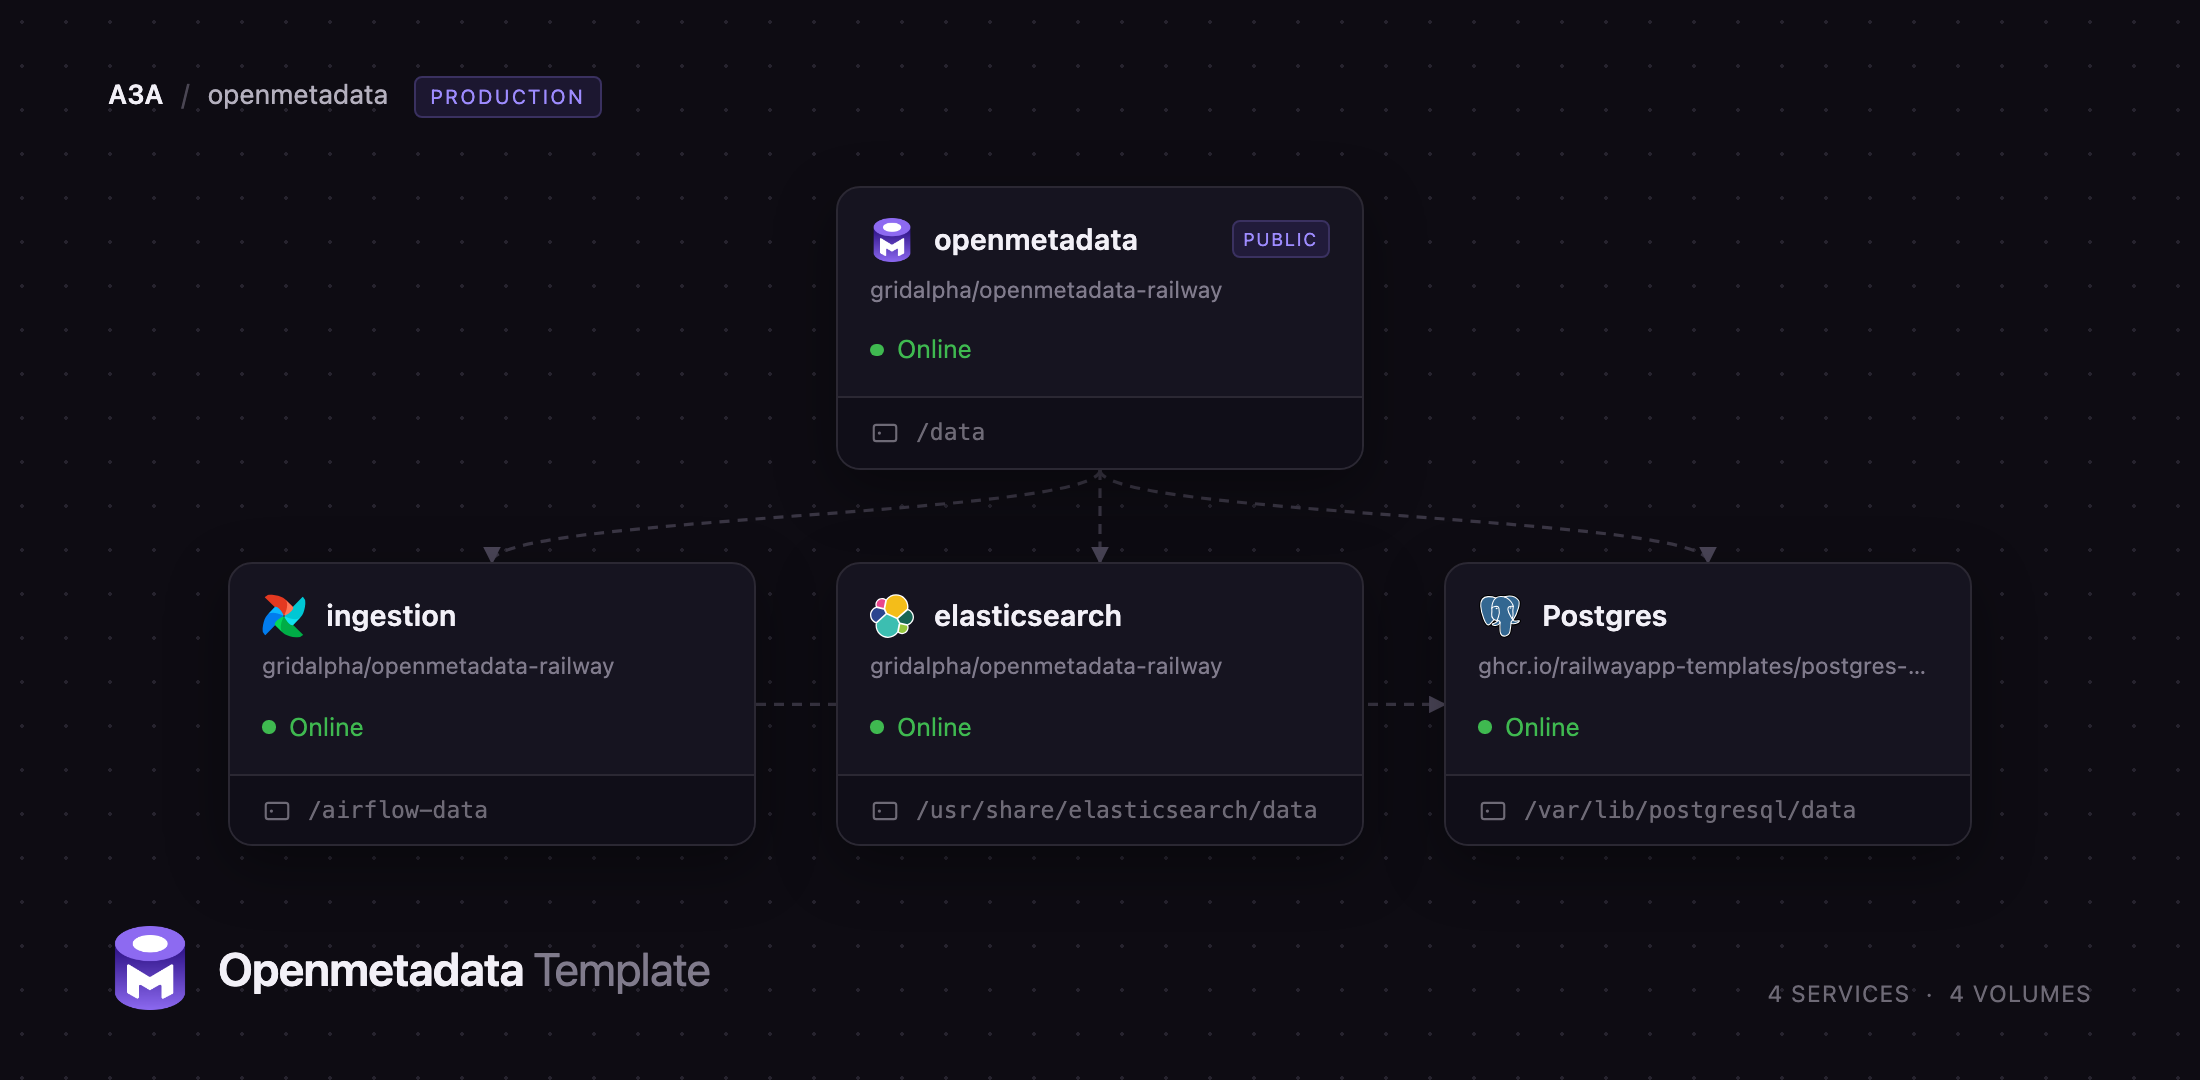Select the elasticsearch service card title

1028,616
